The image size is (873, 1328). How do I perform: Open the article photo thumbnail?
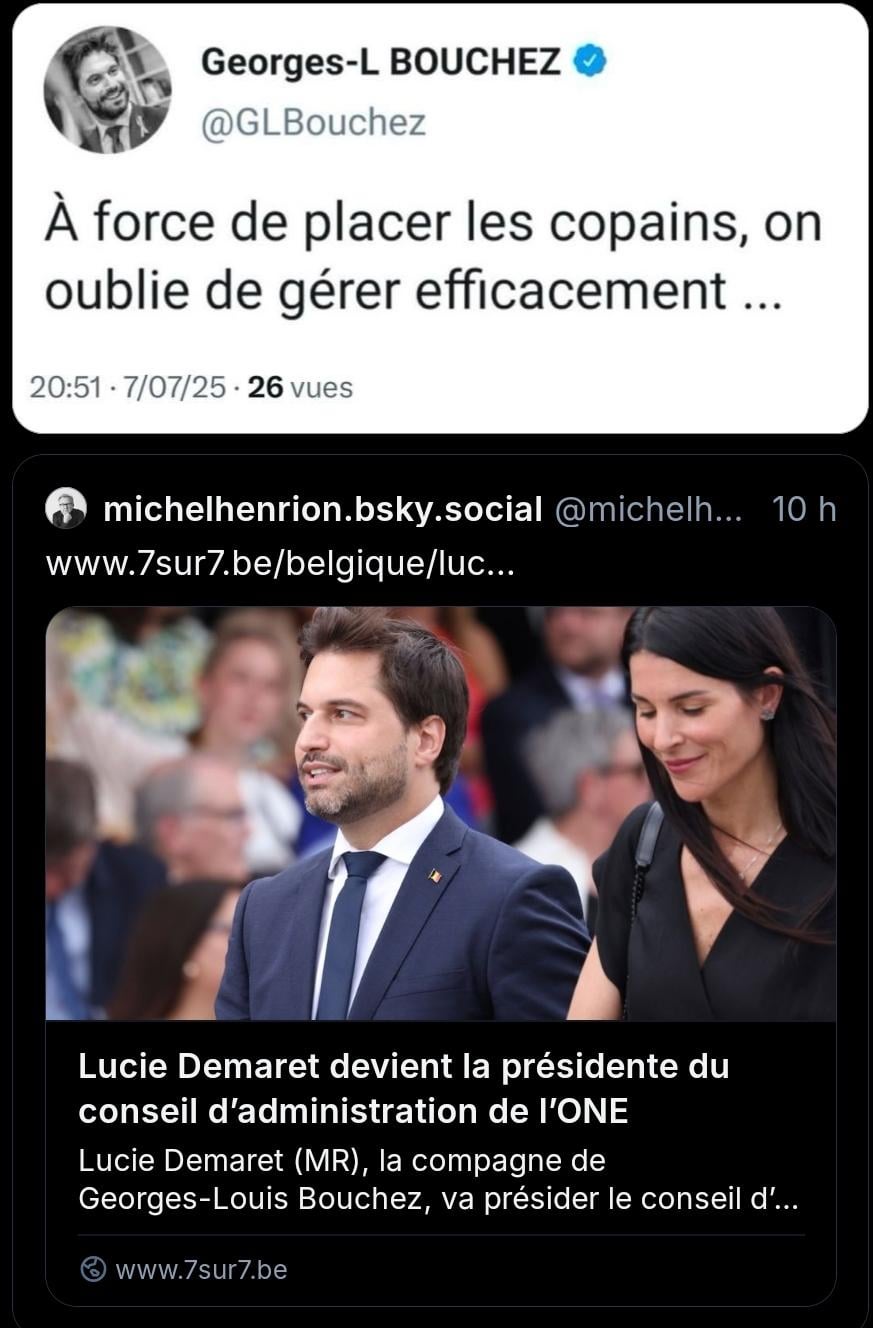tap(440, 813)
